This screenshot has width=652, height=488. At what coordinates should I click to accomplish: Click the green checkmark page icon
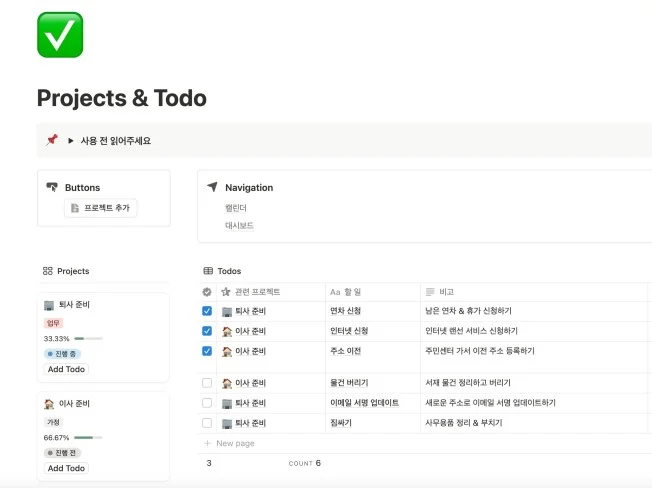pos(60,35)
